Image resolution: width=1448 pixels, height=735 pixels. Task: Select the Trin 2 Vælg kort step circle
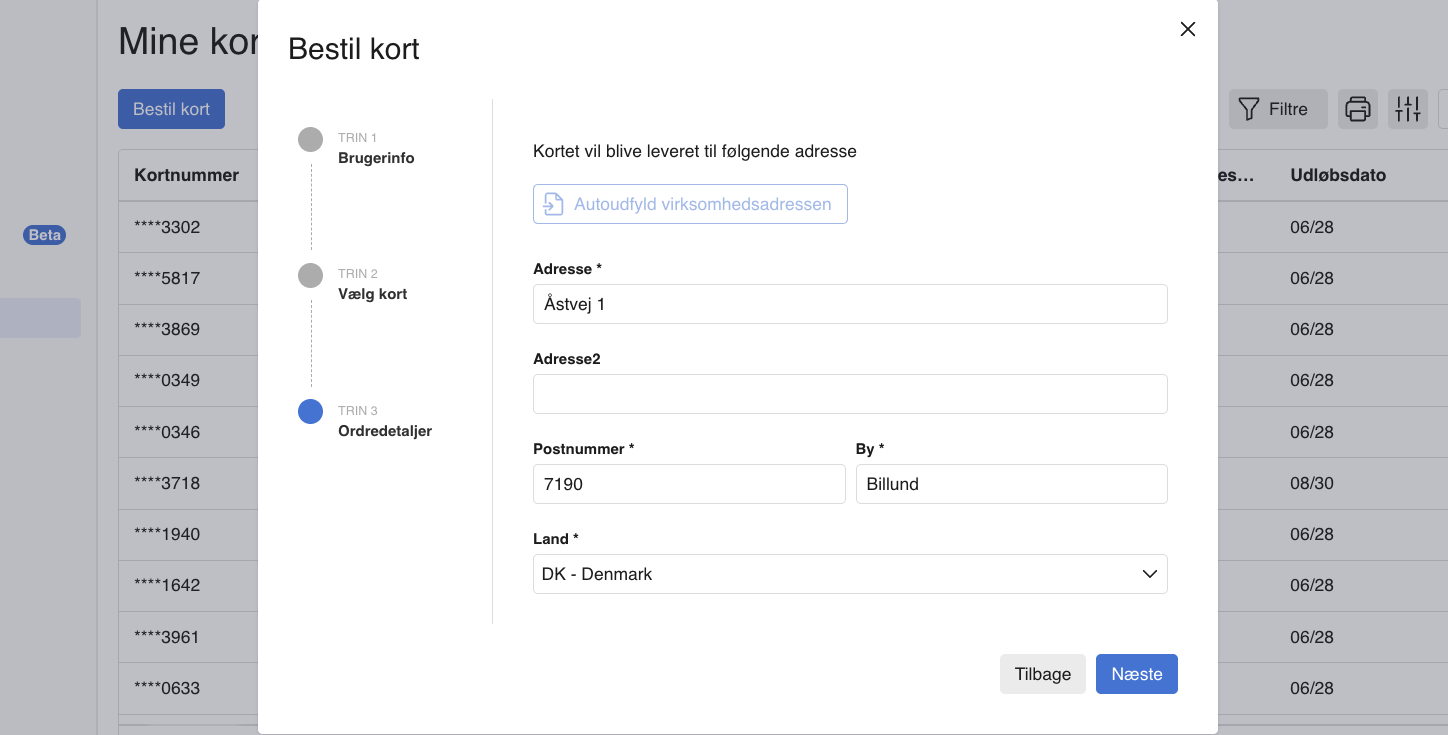(311, 275)
